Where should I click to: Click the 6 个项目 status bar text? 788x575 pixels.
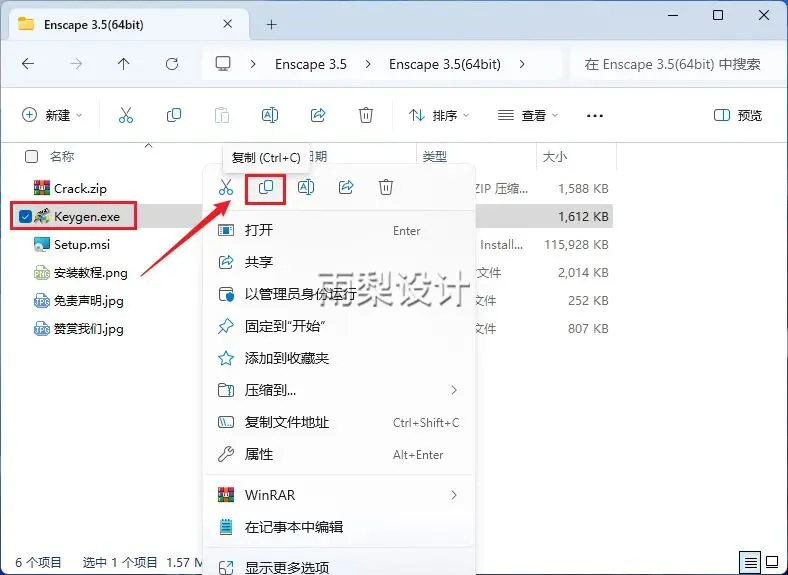point(38,562)
